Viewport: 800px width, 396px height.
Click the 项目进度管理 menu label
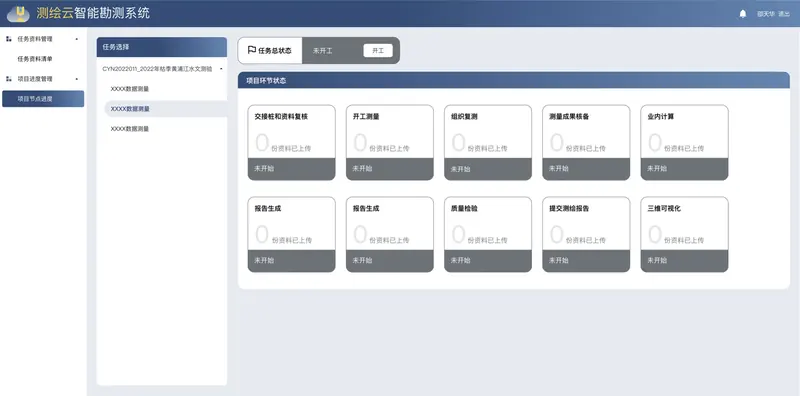(35, 79)
